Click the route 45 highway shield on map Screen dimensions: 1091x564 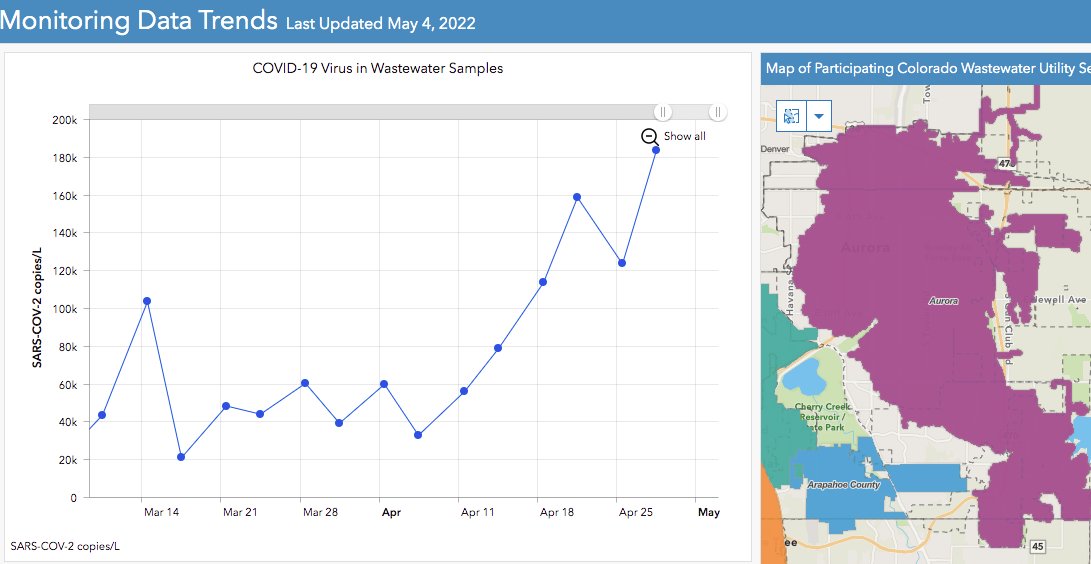1038,547
